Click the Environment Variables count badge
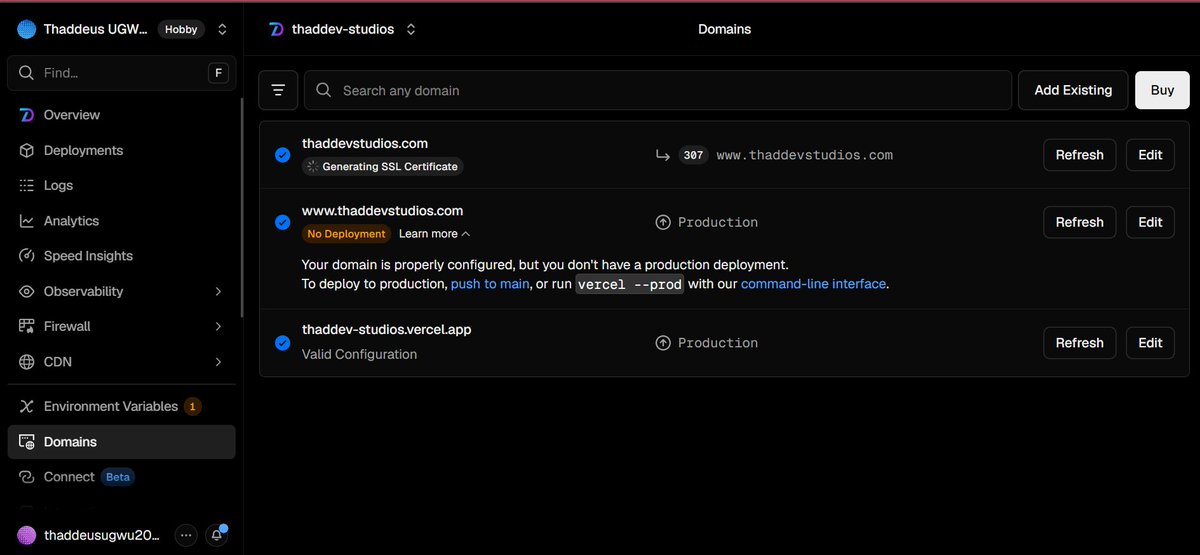 point(193,406)
